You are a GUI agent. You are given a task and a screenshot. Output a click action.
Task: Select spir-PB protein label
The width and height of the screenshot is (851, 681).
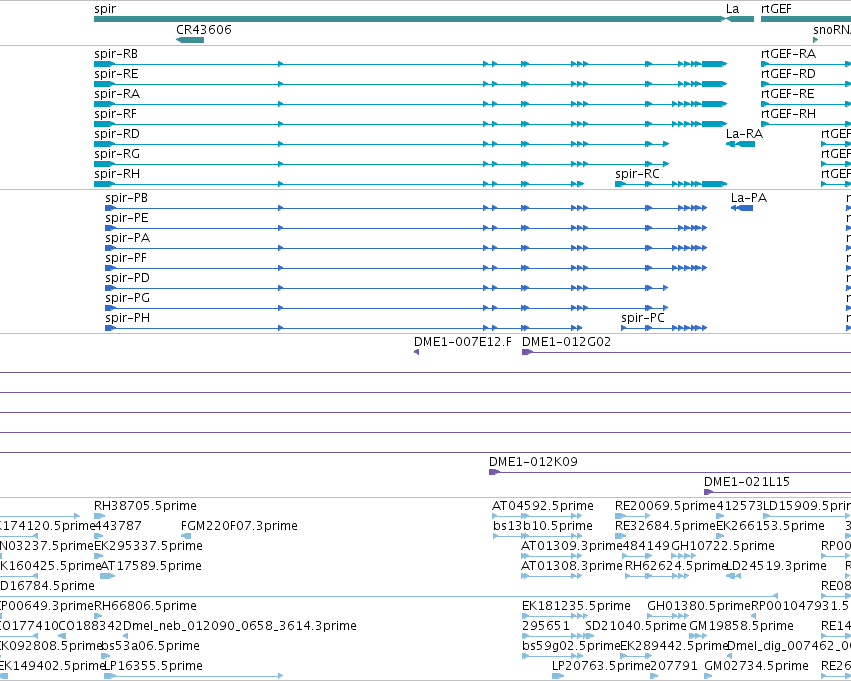(x=126, y=199)
